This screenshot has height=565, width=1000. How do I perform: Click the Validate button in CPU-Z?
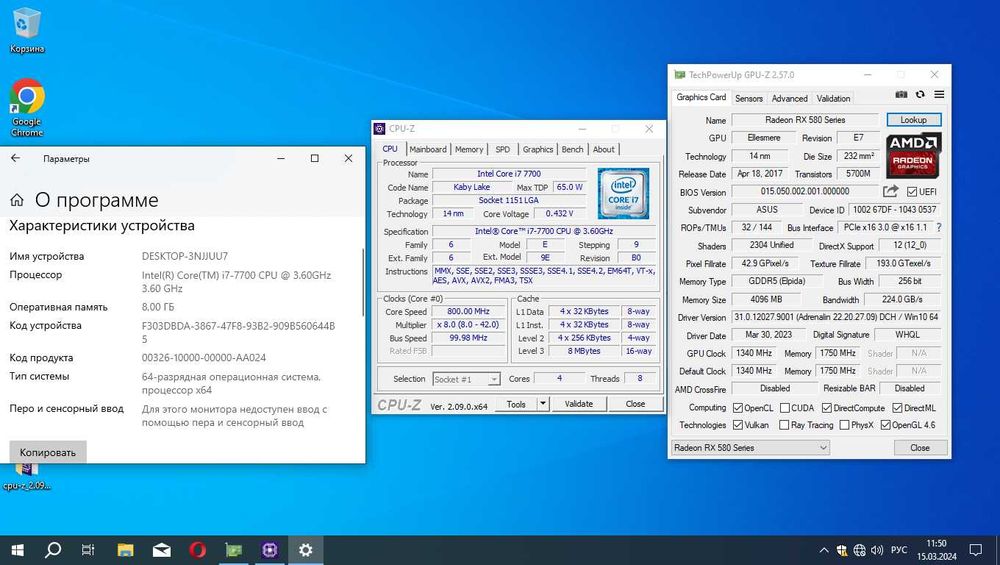point(579,404)
